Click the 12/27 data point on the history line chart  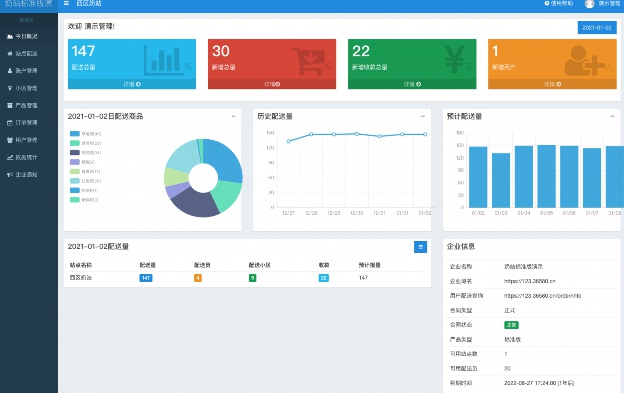[x=289, y=141]
